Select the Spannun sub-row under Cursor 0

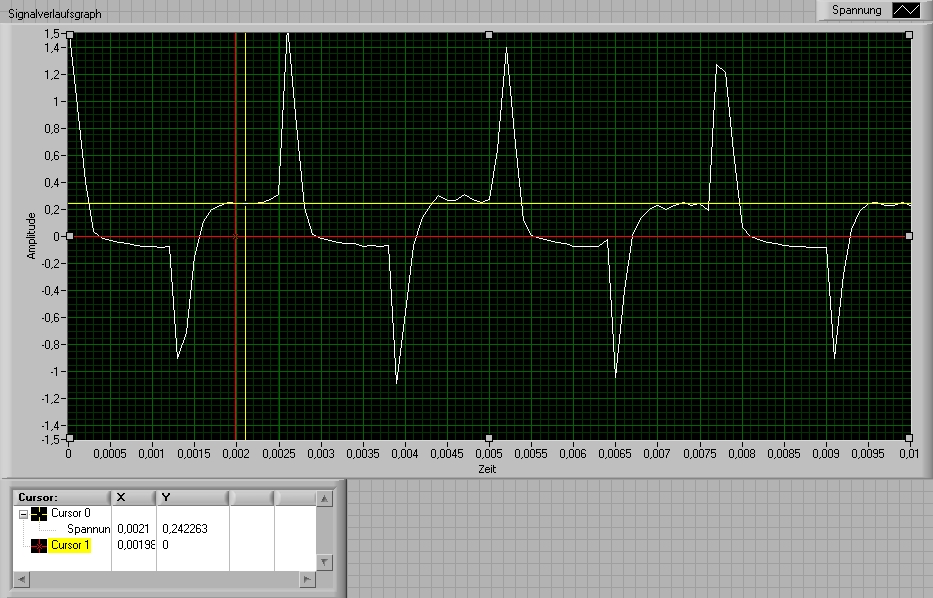tap(89, 529)
